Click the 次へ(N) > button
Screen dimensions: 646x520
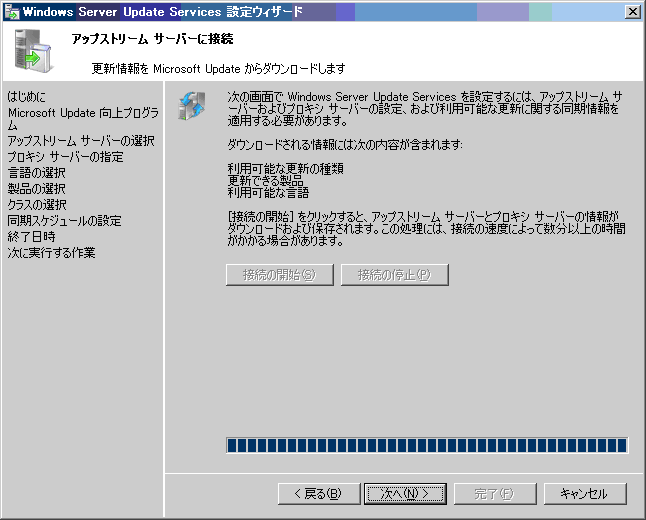[x=405, y=493]
